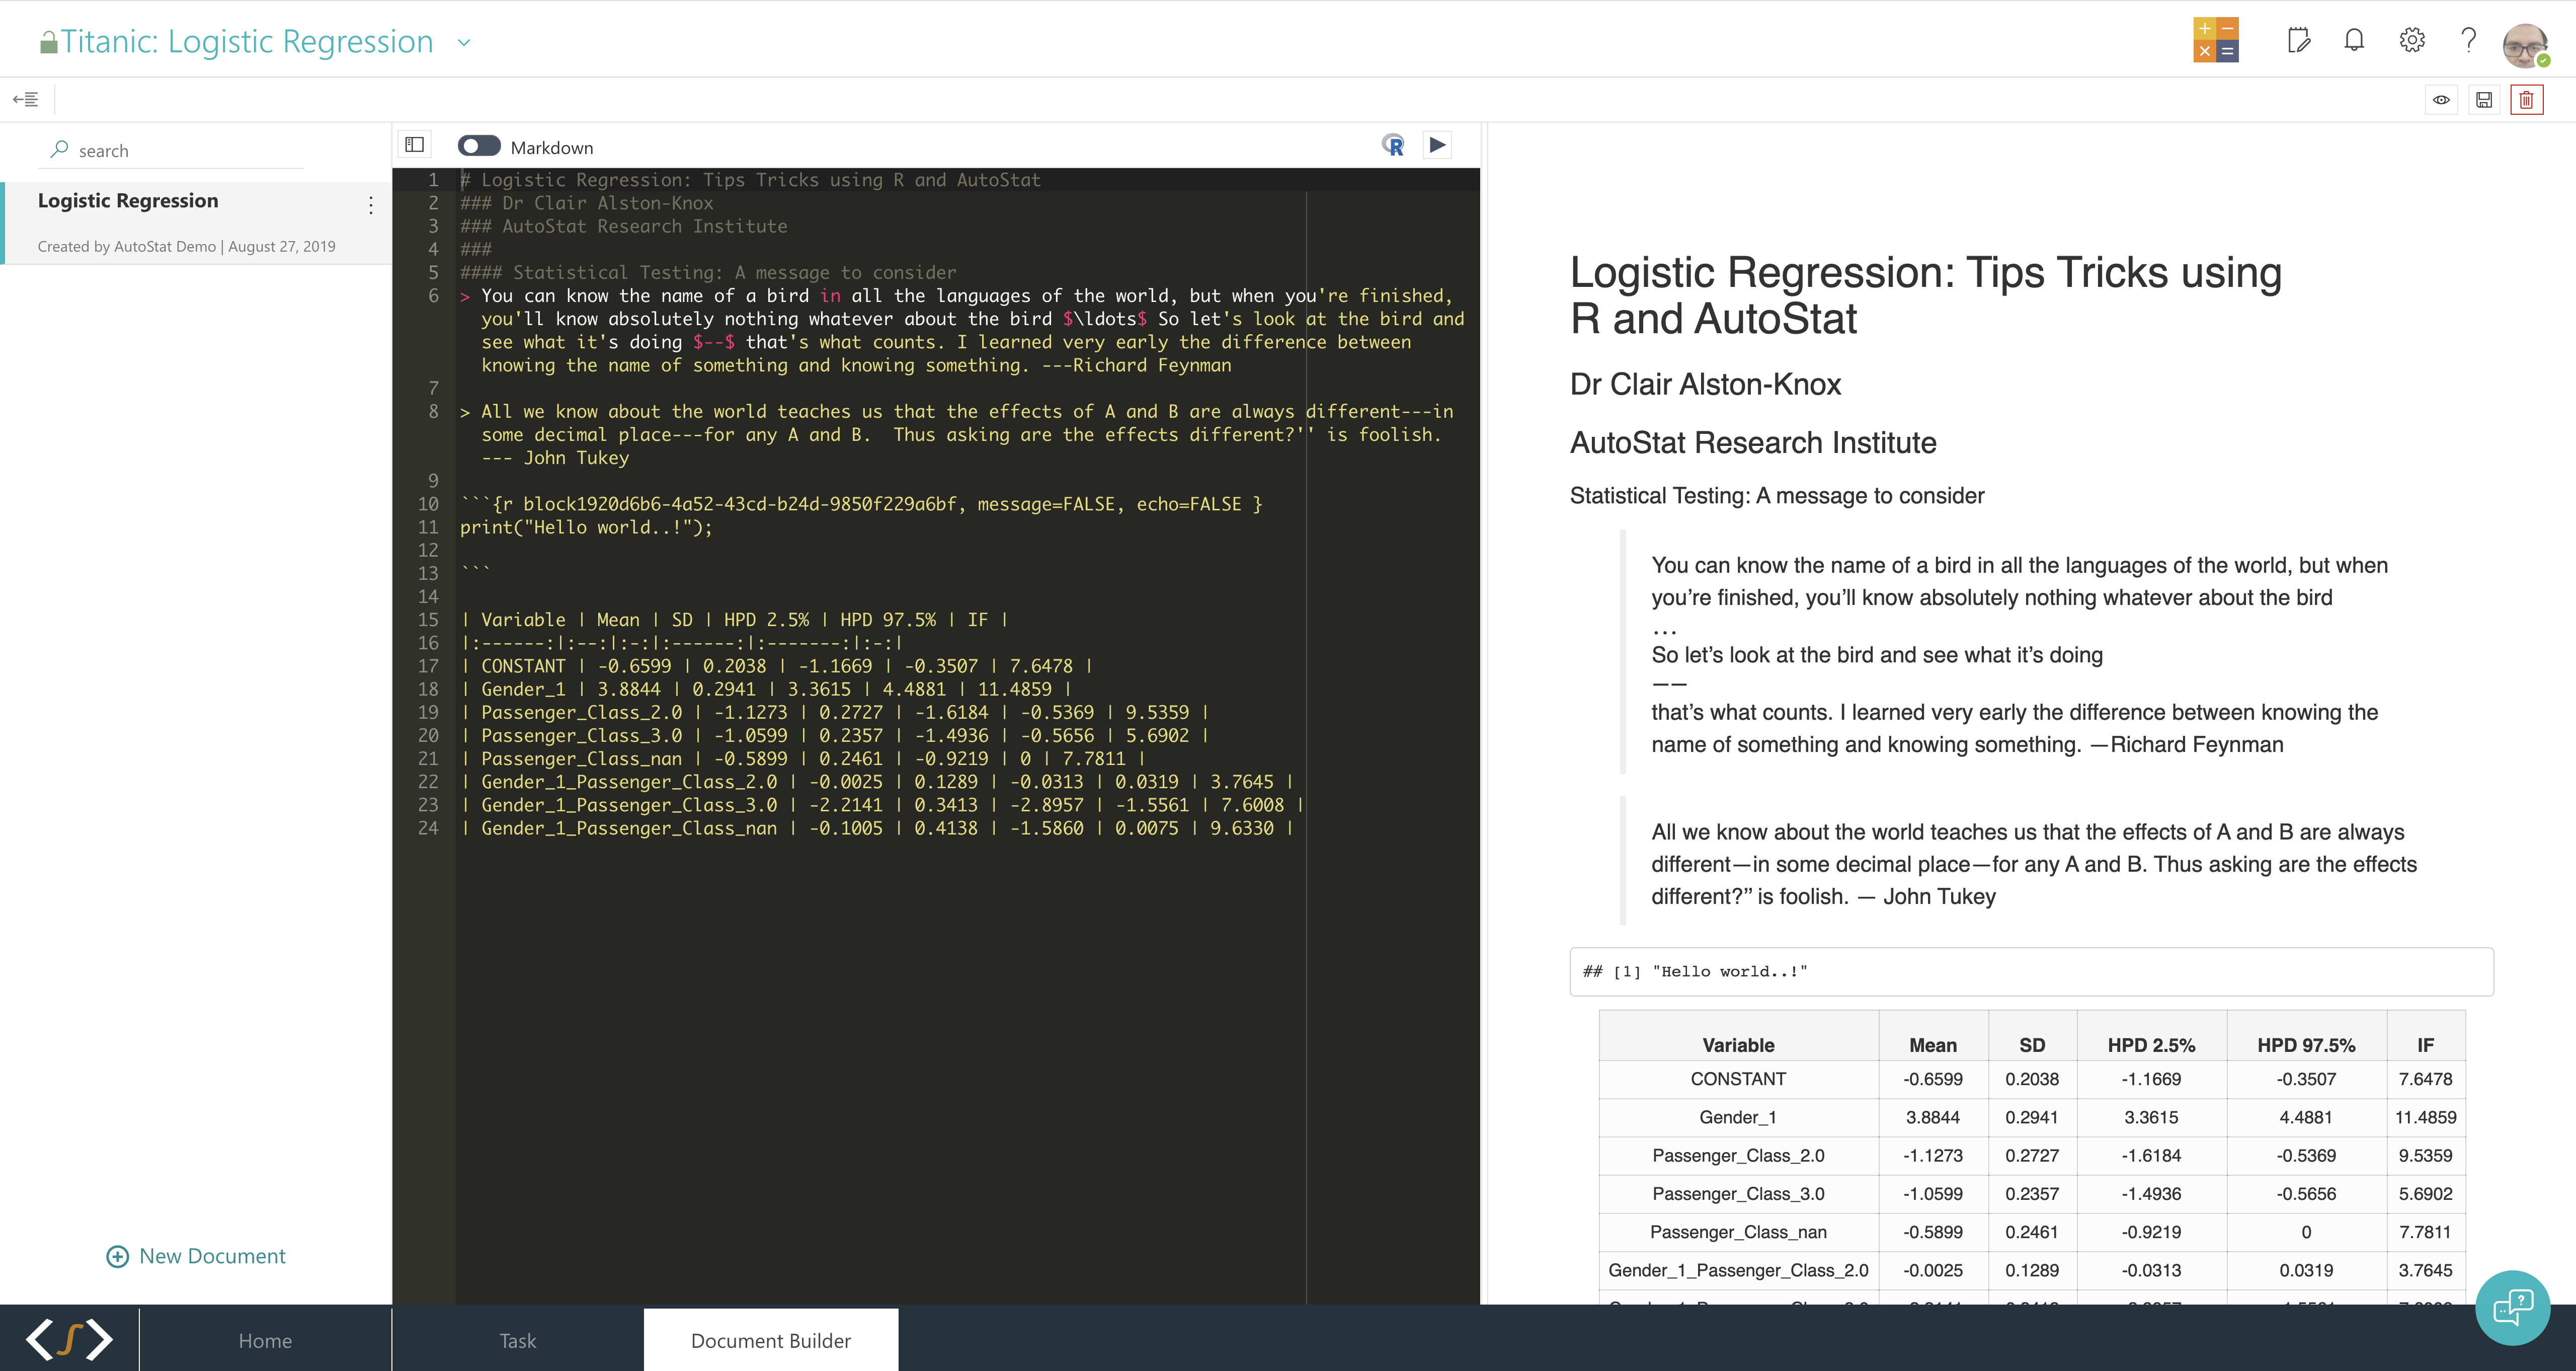Collapse the sidebar with indent arrow icon
The width and height of the screenshot is (2576, 1371).
[26, 99]
